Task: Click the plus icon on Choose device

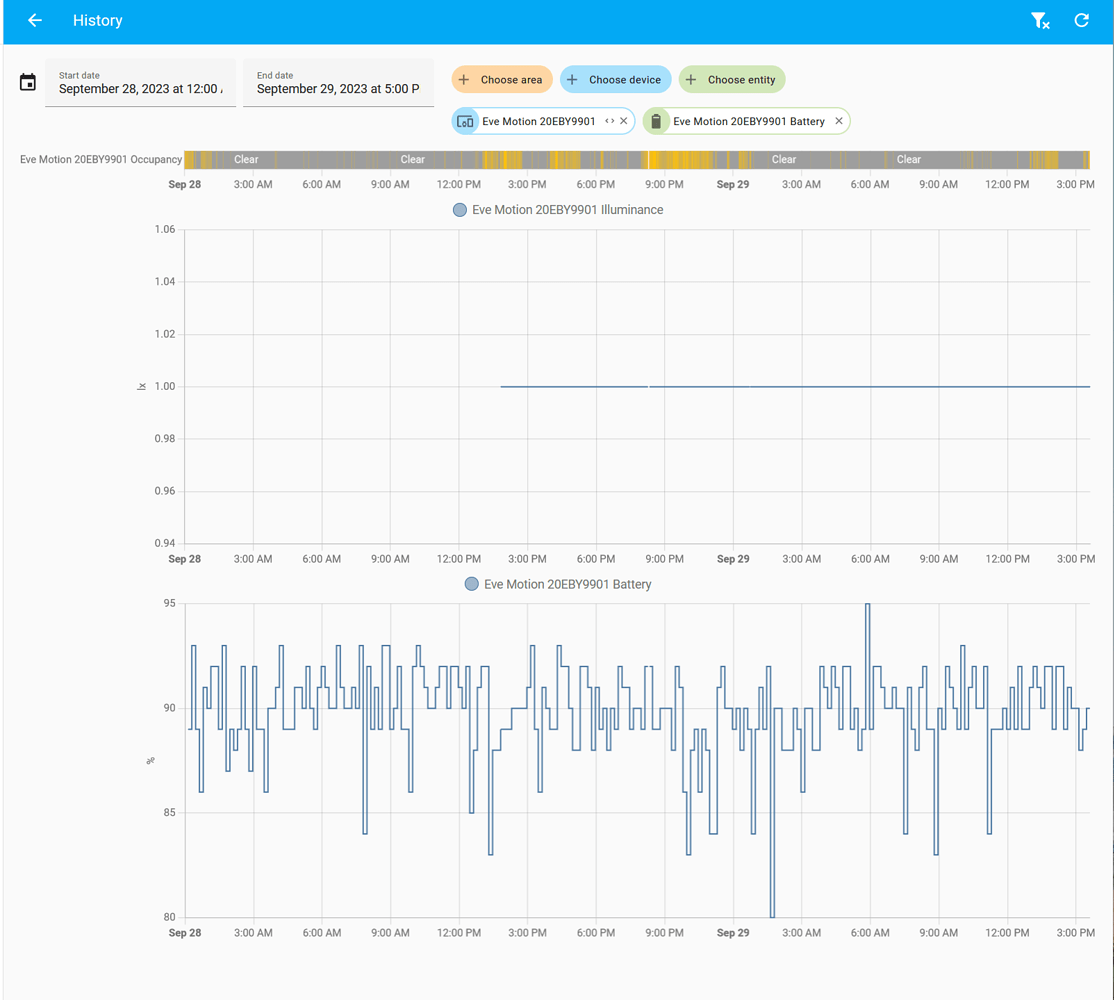Action: point(571,79)
